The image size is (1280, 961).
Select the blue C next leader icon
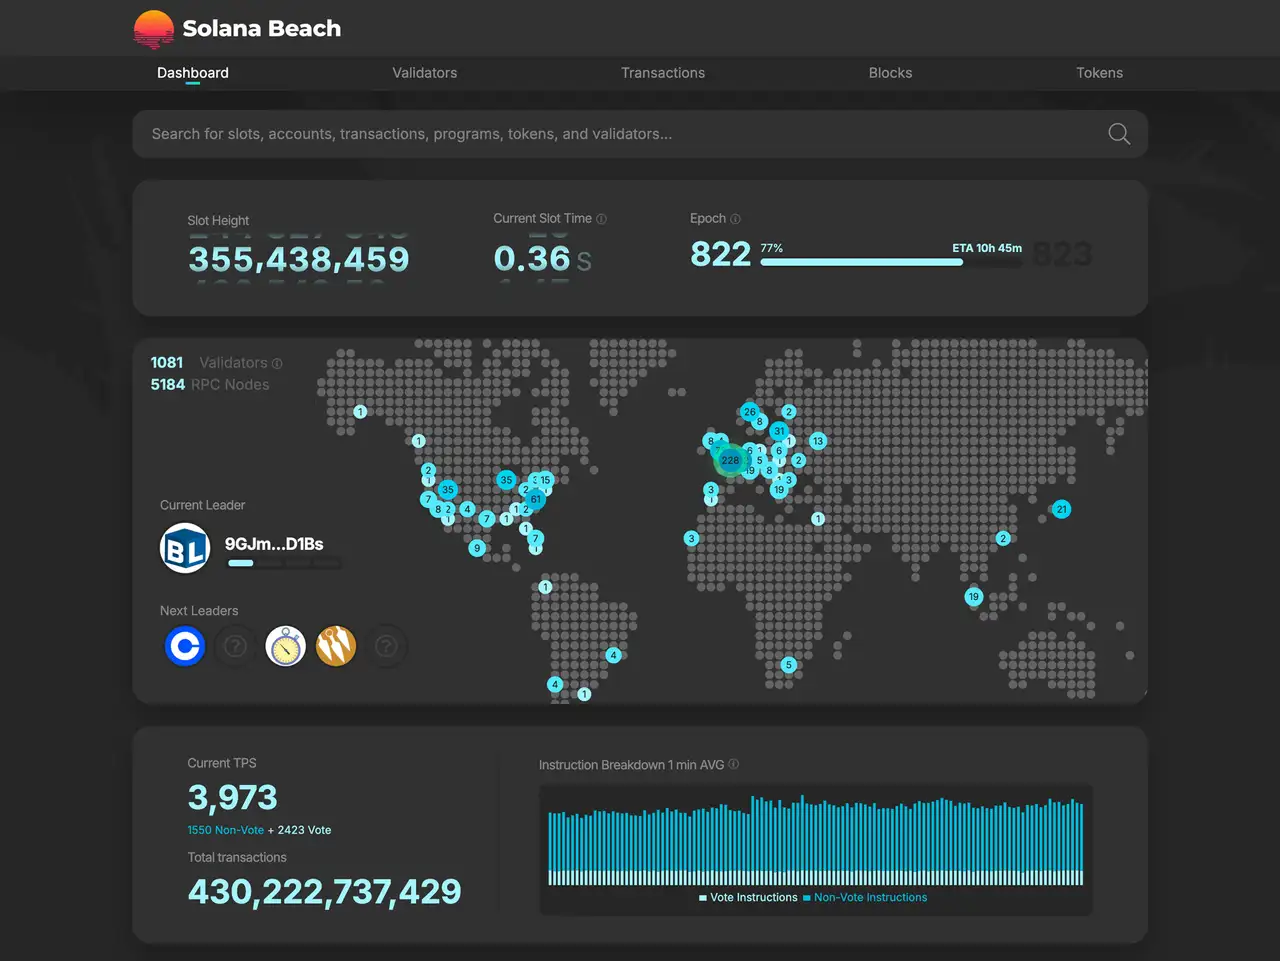point(185,647)
